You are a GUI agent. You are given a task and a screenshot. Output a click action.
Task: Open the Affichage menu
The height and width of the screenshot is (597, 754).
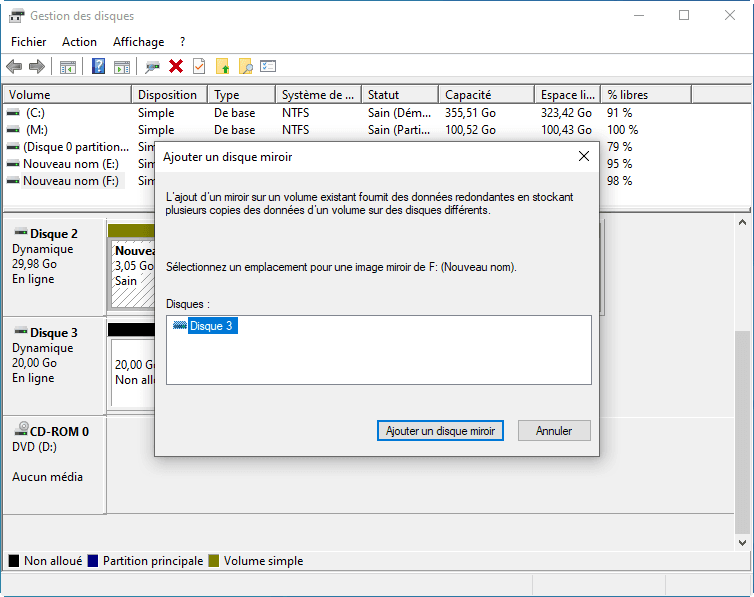138,42
